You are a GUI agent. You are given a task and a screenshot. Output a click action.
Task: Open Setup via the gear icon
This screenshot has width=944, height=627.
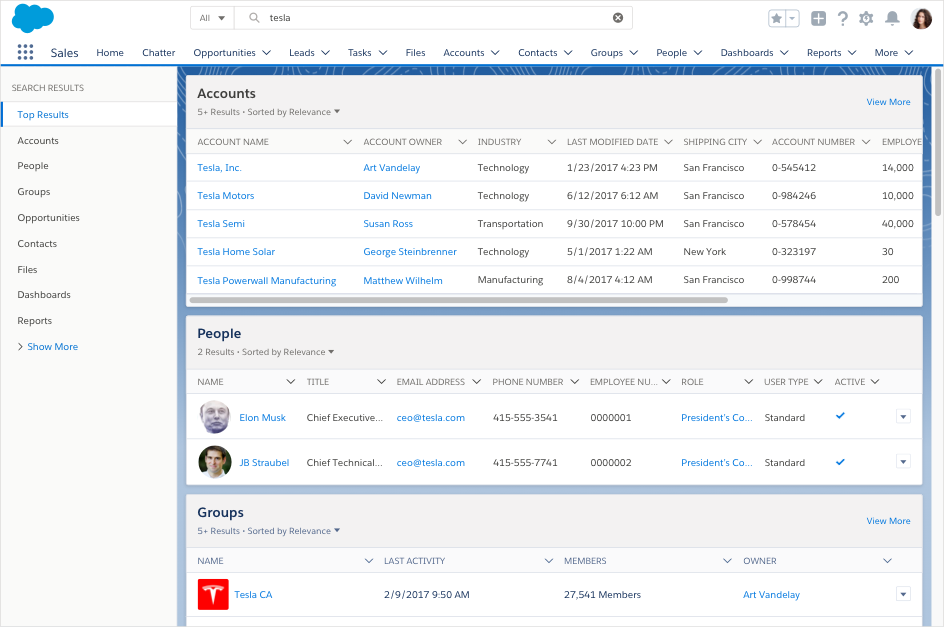coord(866,18)
